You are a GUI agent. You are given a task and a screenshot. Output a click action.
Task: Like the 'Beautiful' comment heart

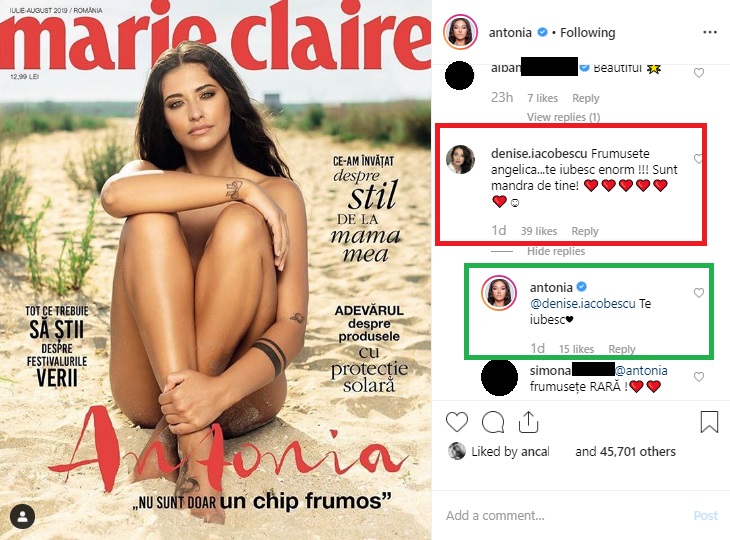[699, 73]
